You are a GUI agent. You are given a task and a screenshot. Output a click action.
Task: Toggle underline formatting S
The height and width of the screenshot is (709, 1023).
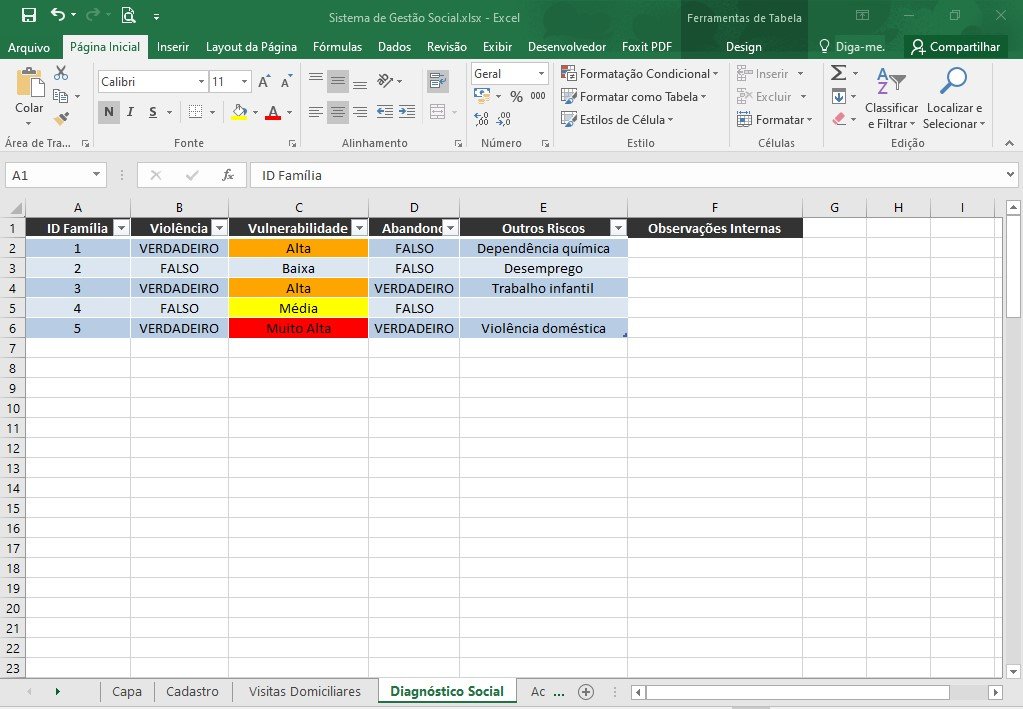coord(153,112)
